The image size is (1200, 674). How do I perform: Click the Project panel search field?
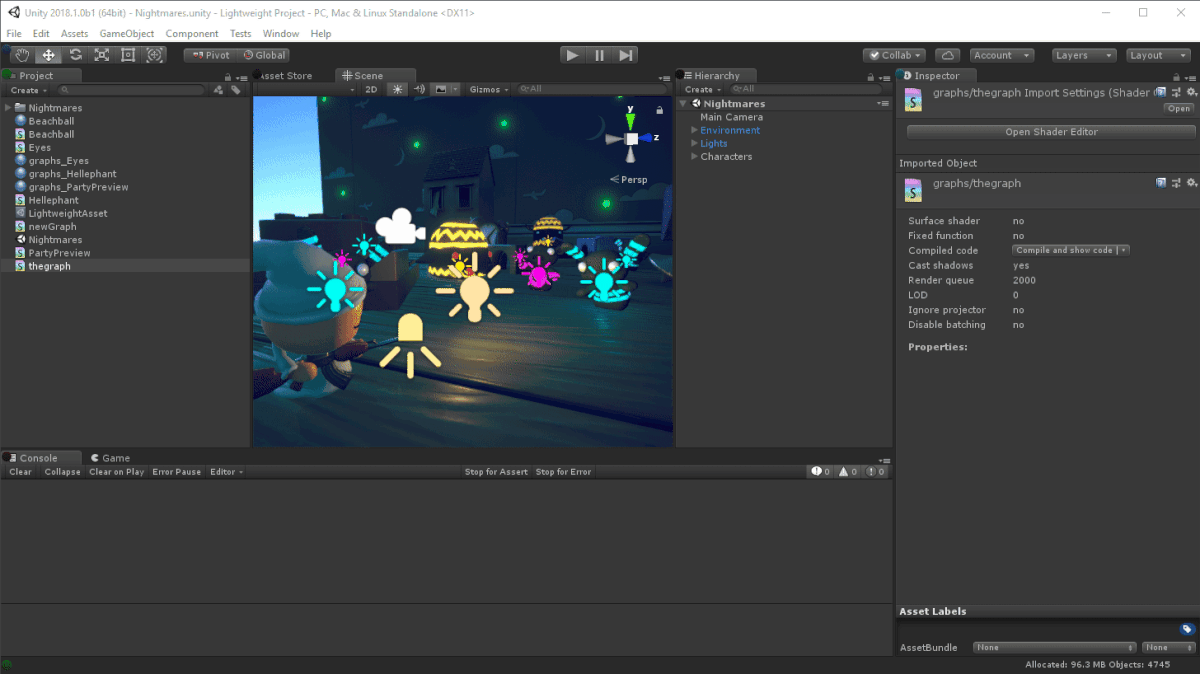pyautogui.click(x=130, y=90)
